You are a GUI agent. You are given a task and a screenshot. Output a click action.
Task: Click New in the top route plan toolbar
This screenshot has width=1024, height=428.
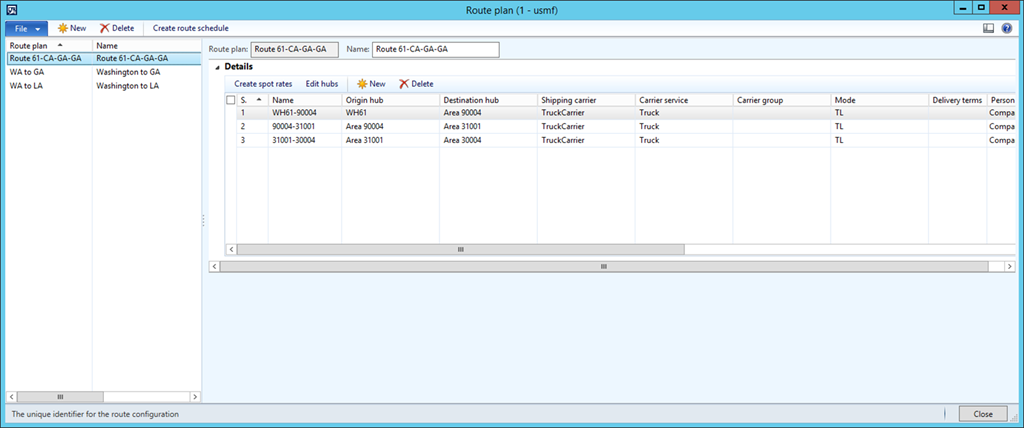point(70,28)
